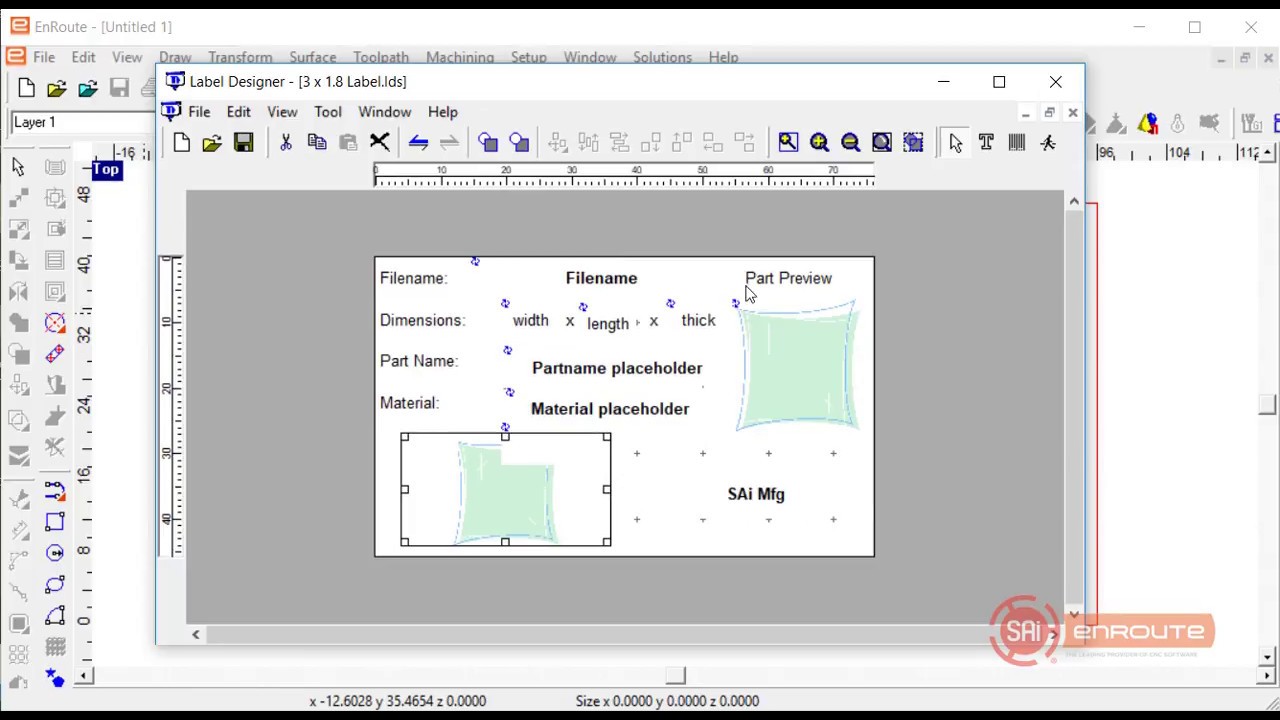Select the Barcode tool icon
Viewport: 1280px width, 720px height.
point(1017,143)
